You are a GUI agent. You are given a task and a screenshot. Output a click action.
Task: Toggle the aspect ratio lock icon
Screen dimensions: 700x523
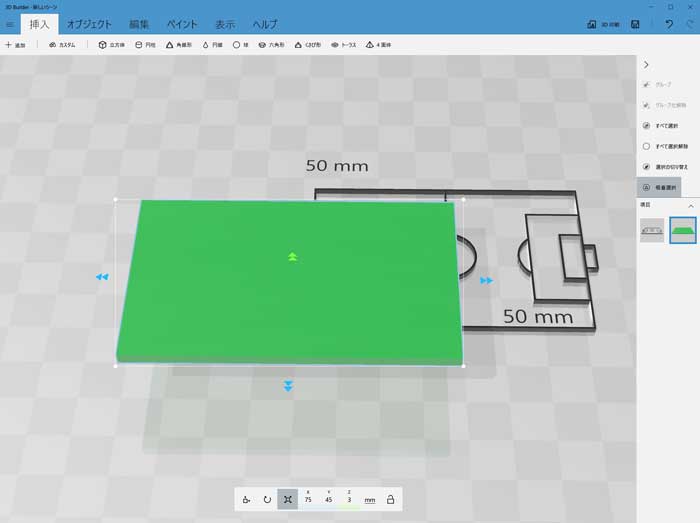(390, 499)
